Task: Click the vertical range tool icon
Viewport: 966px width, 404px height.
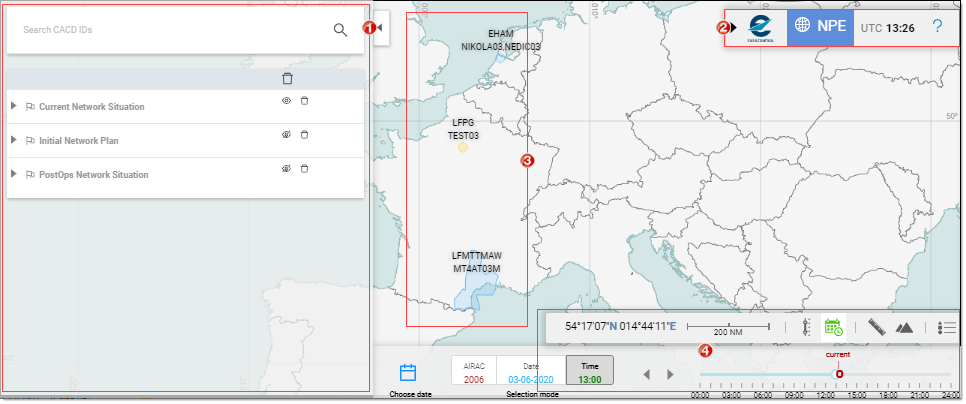Action: pyautogui.click(x=806, y=326)
